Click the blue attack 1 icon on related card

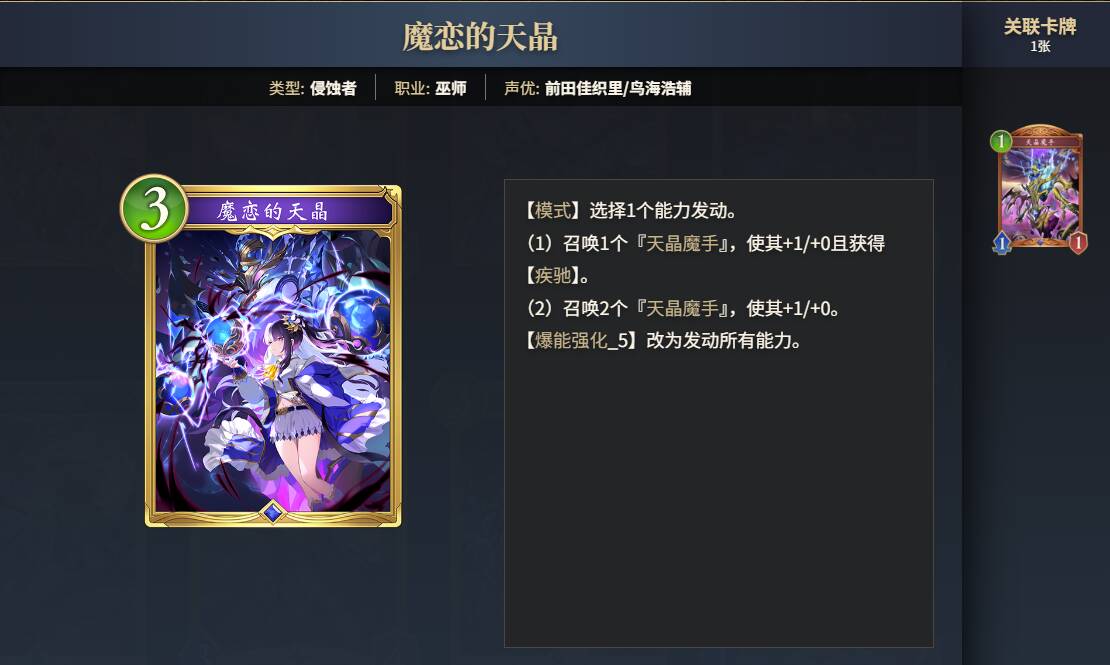[1002, 244]
